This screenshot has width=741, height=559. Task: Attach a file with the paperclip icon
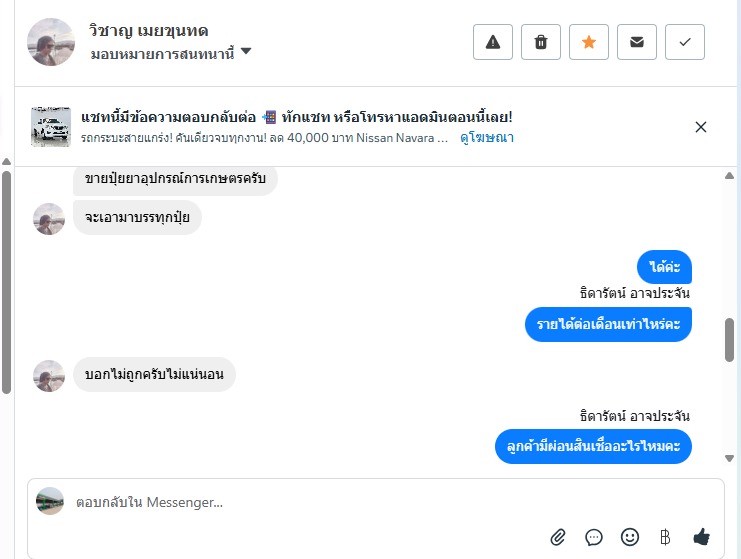pos(559,537)
